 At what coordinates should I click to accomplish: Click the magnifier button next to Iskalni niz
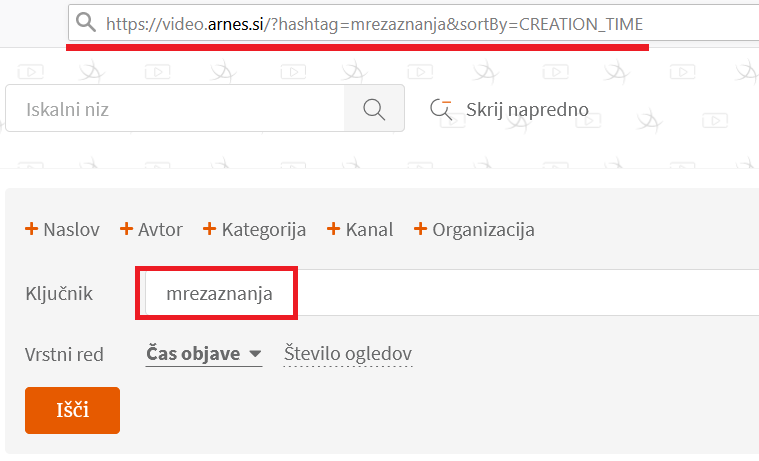(x=374, y=108)
